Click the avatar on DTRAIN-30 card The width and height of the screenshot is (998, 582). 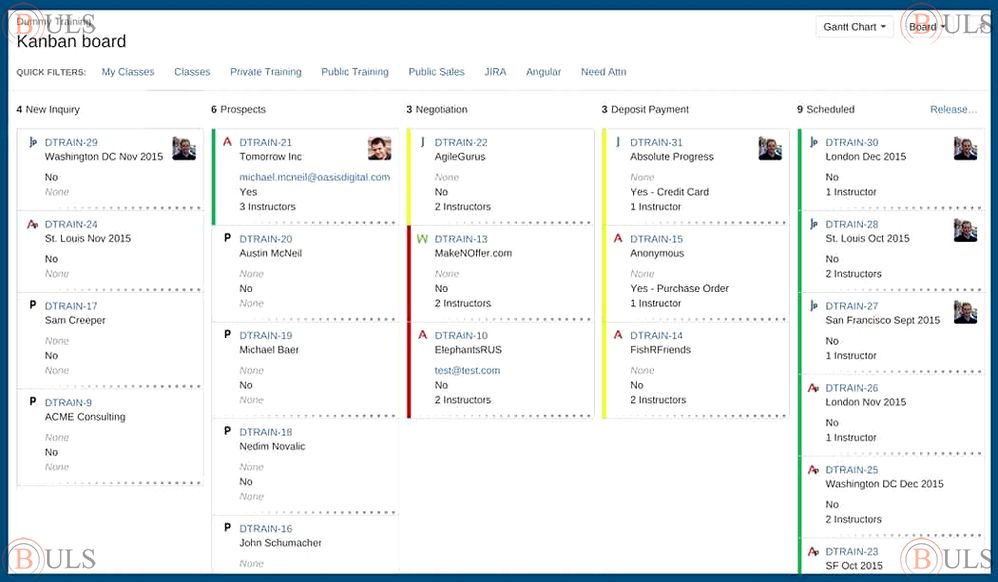[x=965, y=149]
